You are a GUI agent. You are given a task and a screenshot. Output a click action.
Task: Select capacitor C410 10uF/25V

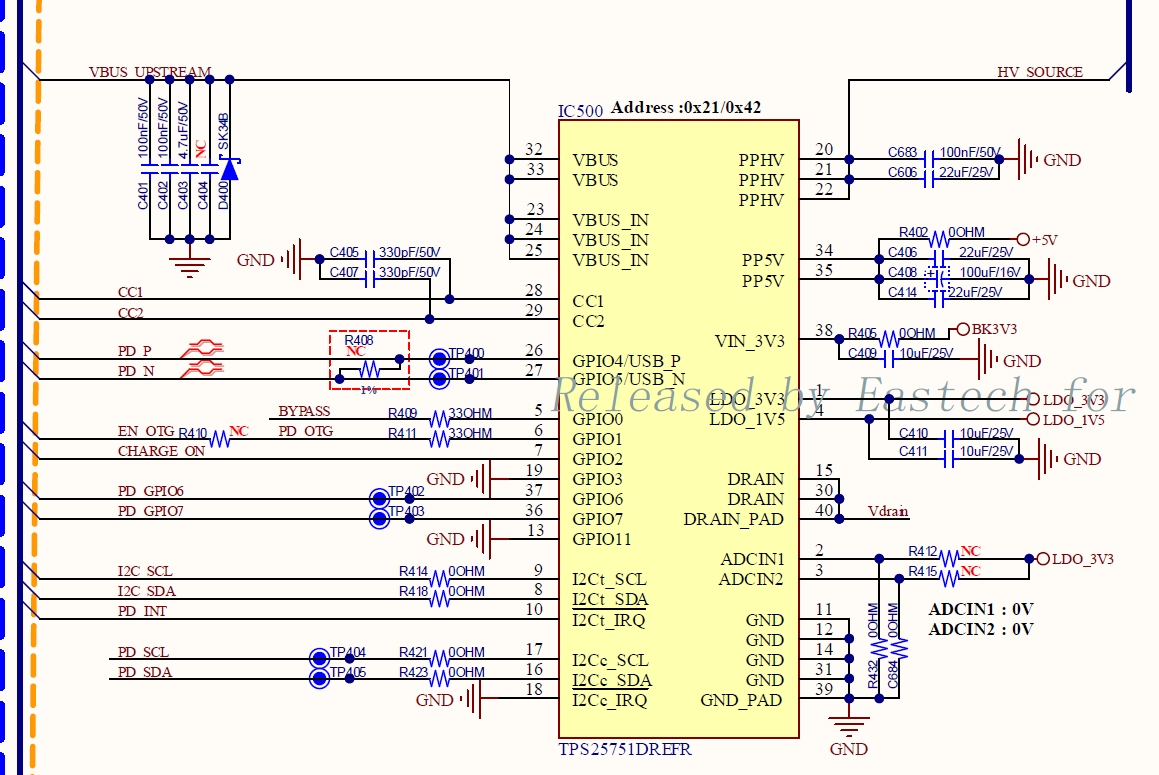(x=949, y=439)
